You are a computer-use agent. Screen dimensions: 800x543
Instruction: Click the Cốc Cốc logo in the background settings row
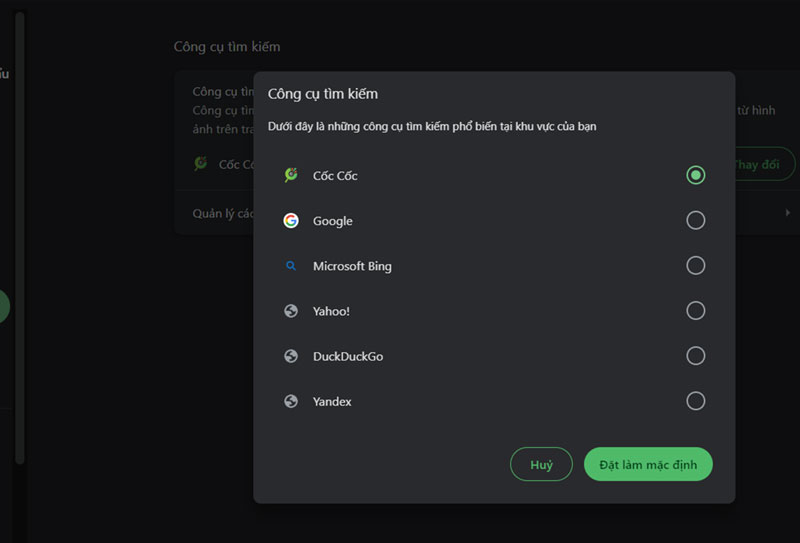tap(201, 163)
